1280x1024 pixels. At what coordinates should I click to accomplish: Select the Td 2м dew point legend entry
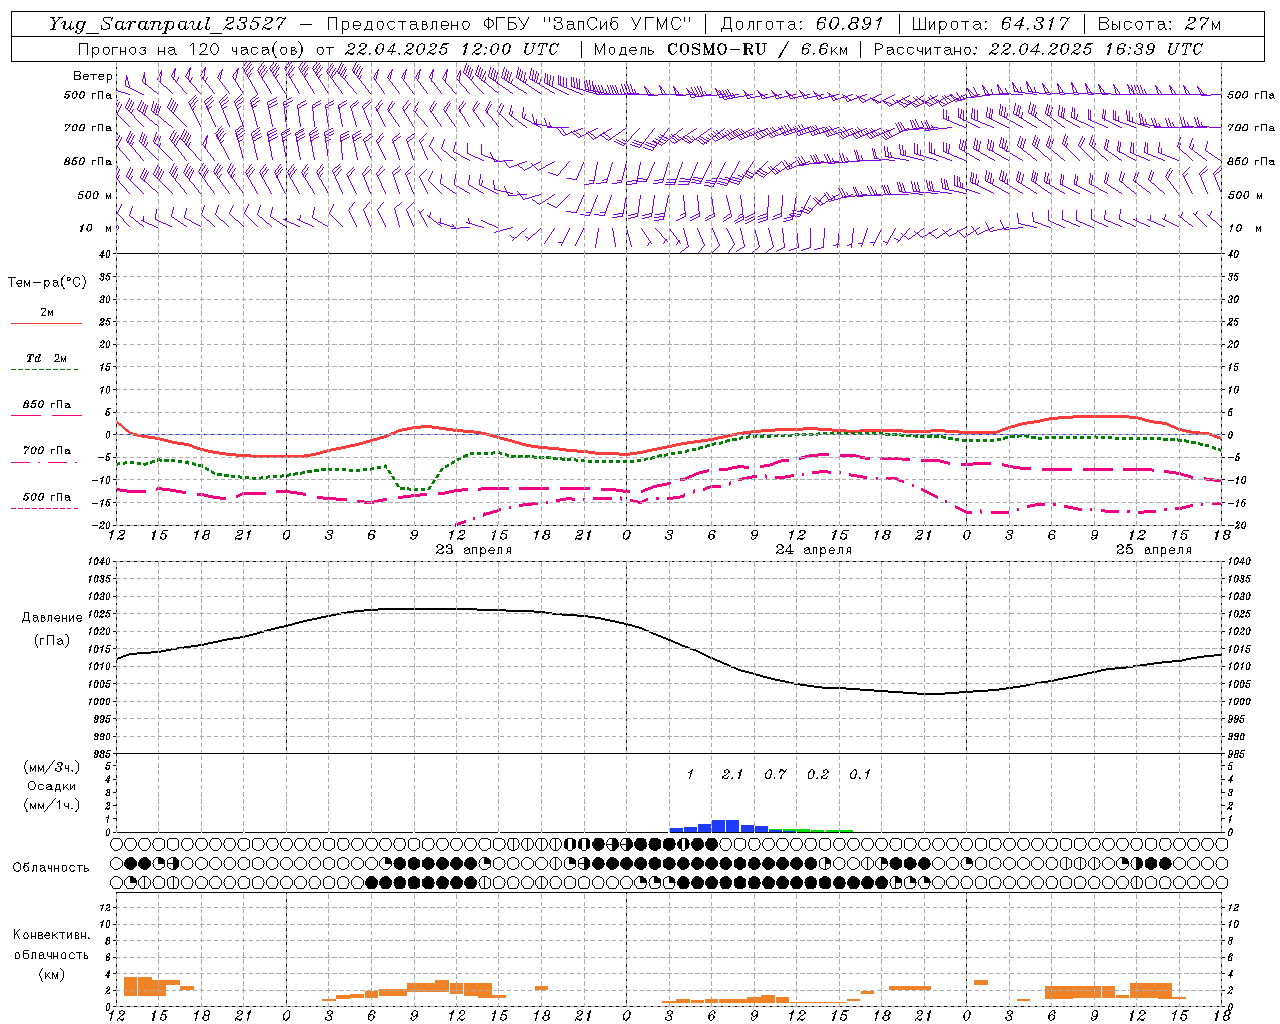pos(47,358)
